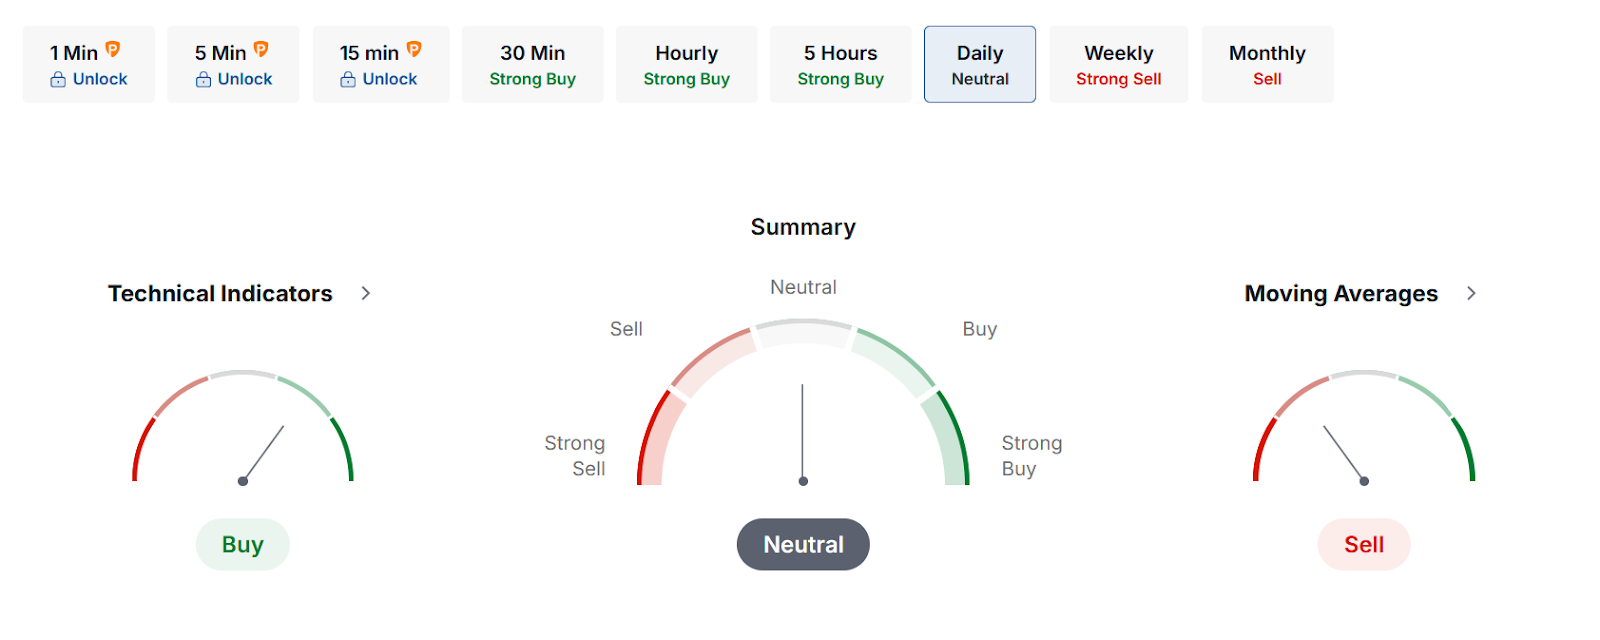
Task: Click the pro badge icon on 15 min
Action: 414,49
